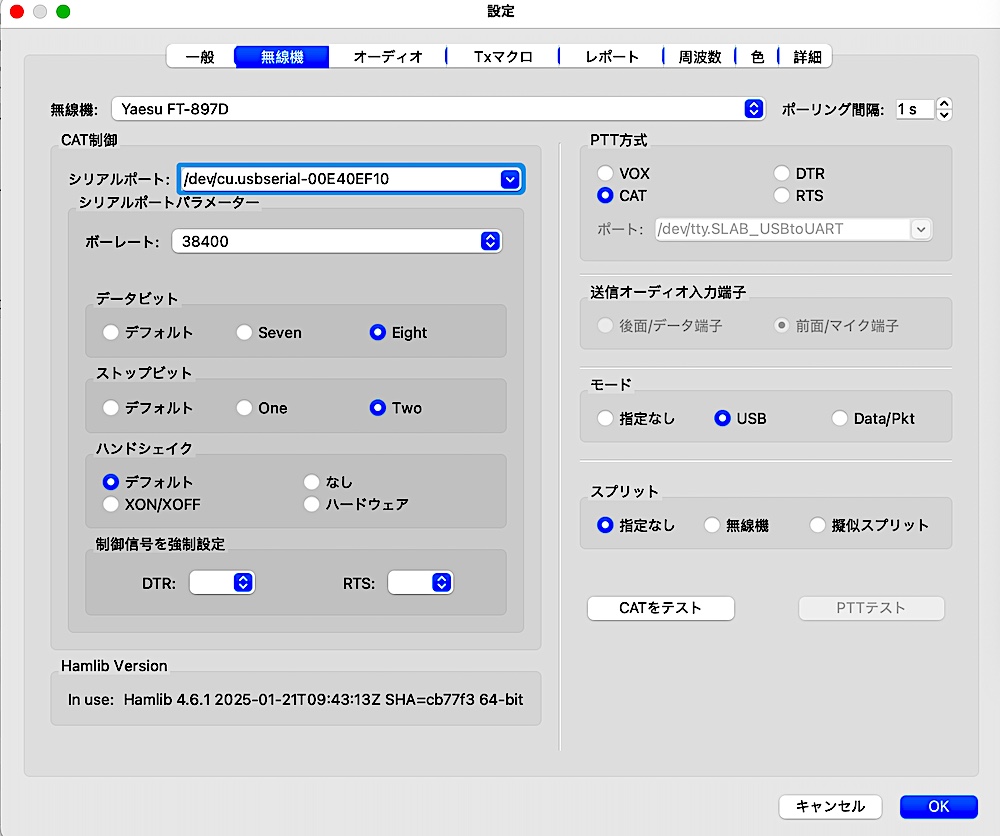
Task: Choose DTR PTT method
Action: point(782,174)
